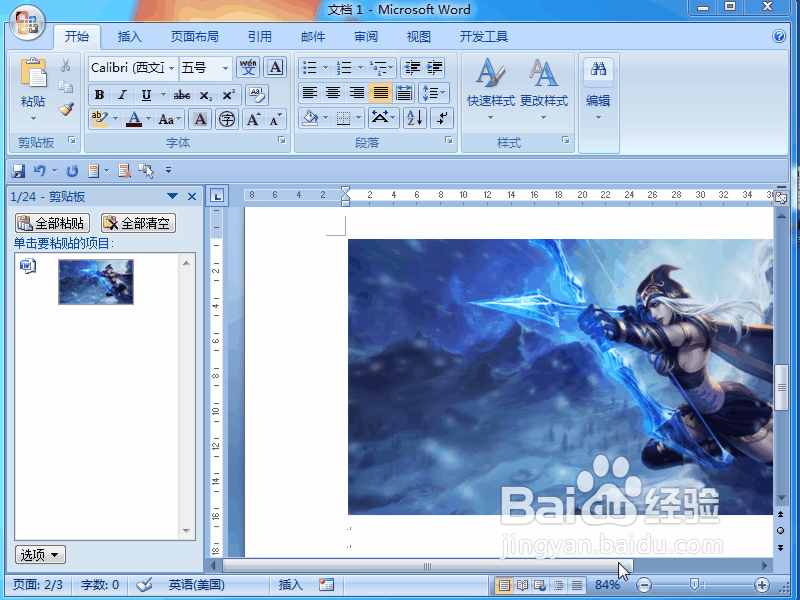Click the Undo icon
This screenshot has width=800, height=600.
coord(40,170)
